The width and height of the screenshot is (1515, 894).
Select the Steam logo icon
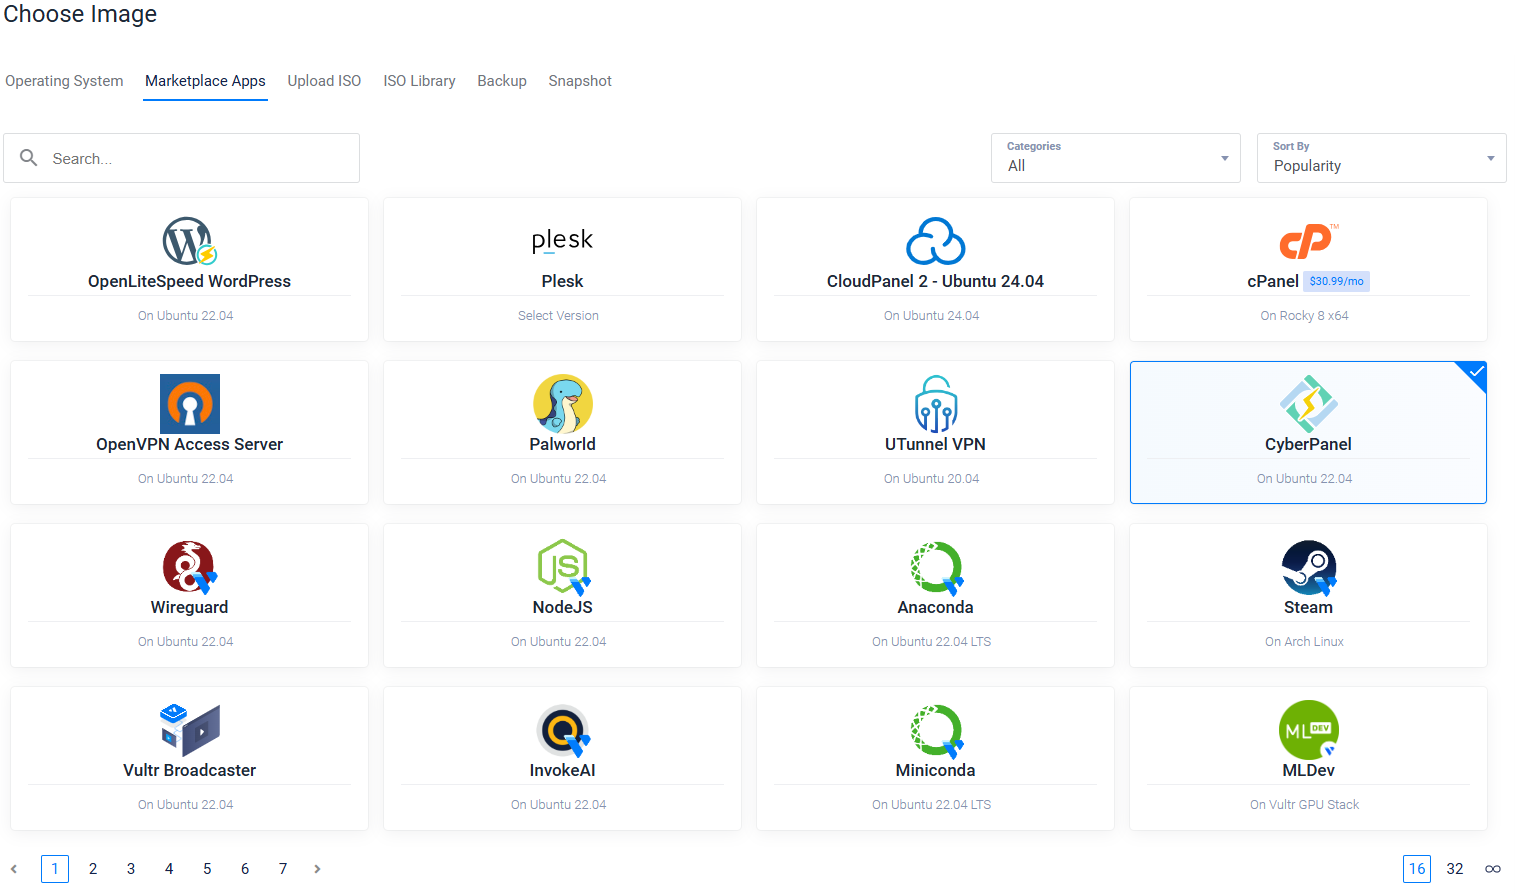[x=1309, y=567]
